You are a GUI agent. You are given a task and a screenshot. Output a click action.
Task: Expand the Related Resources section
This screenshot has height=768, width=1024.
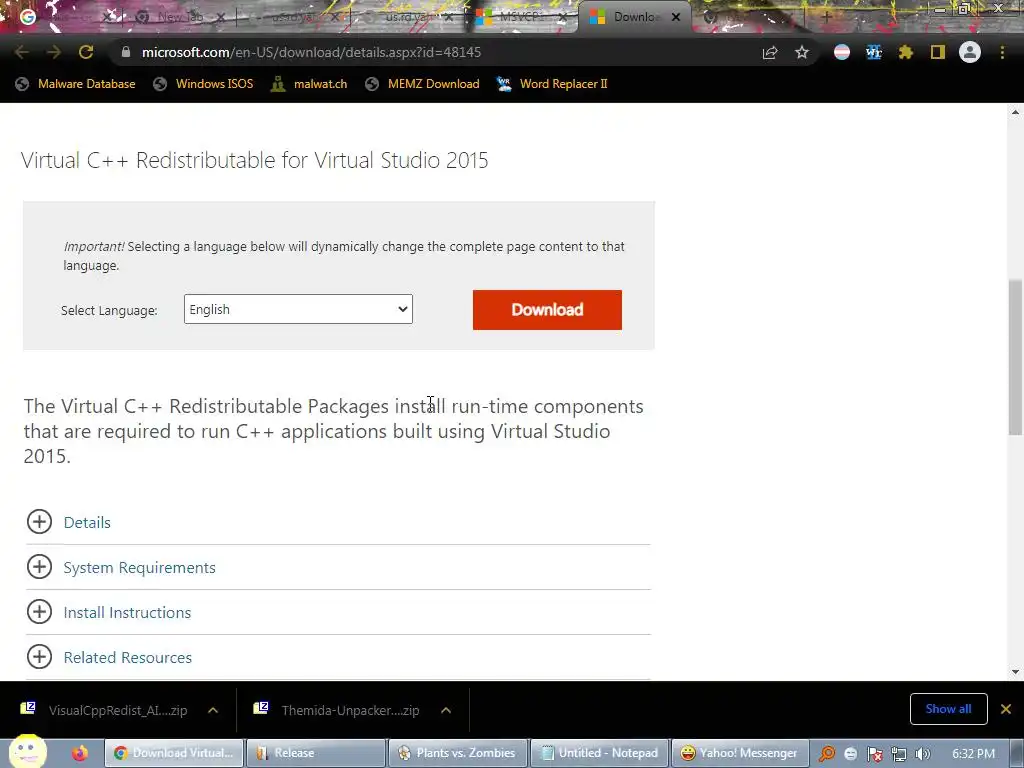[x=127, y=658]
